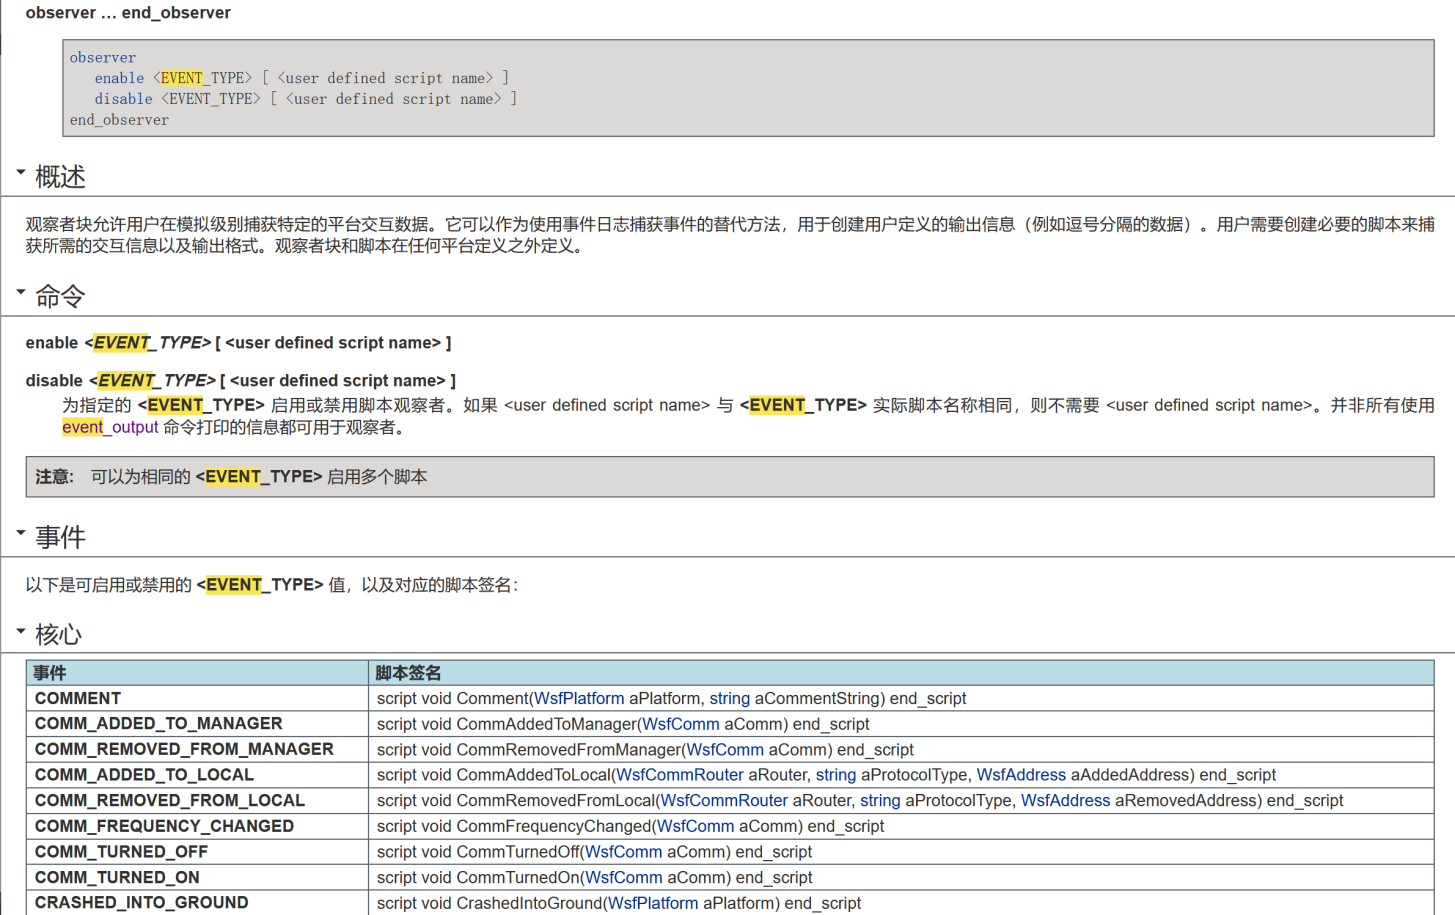
Task: Click WsfAddress link in CommAddedToLocal row
Action: [x=1021, y=775]
